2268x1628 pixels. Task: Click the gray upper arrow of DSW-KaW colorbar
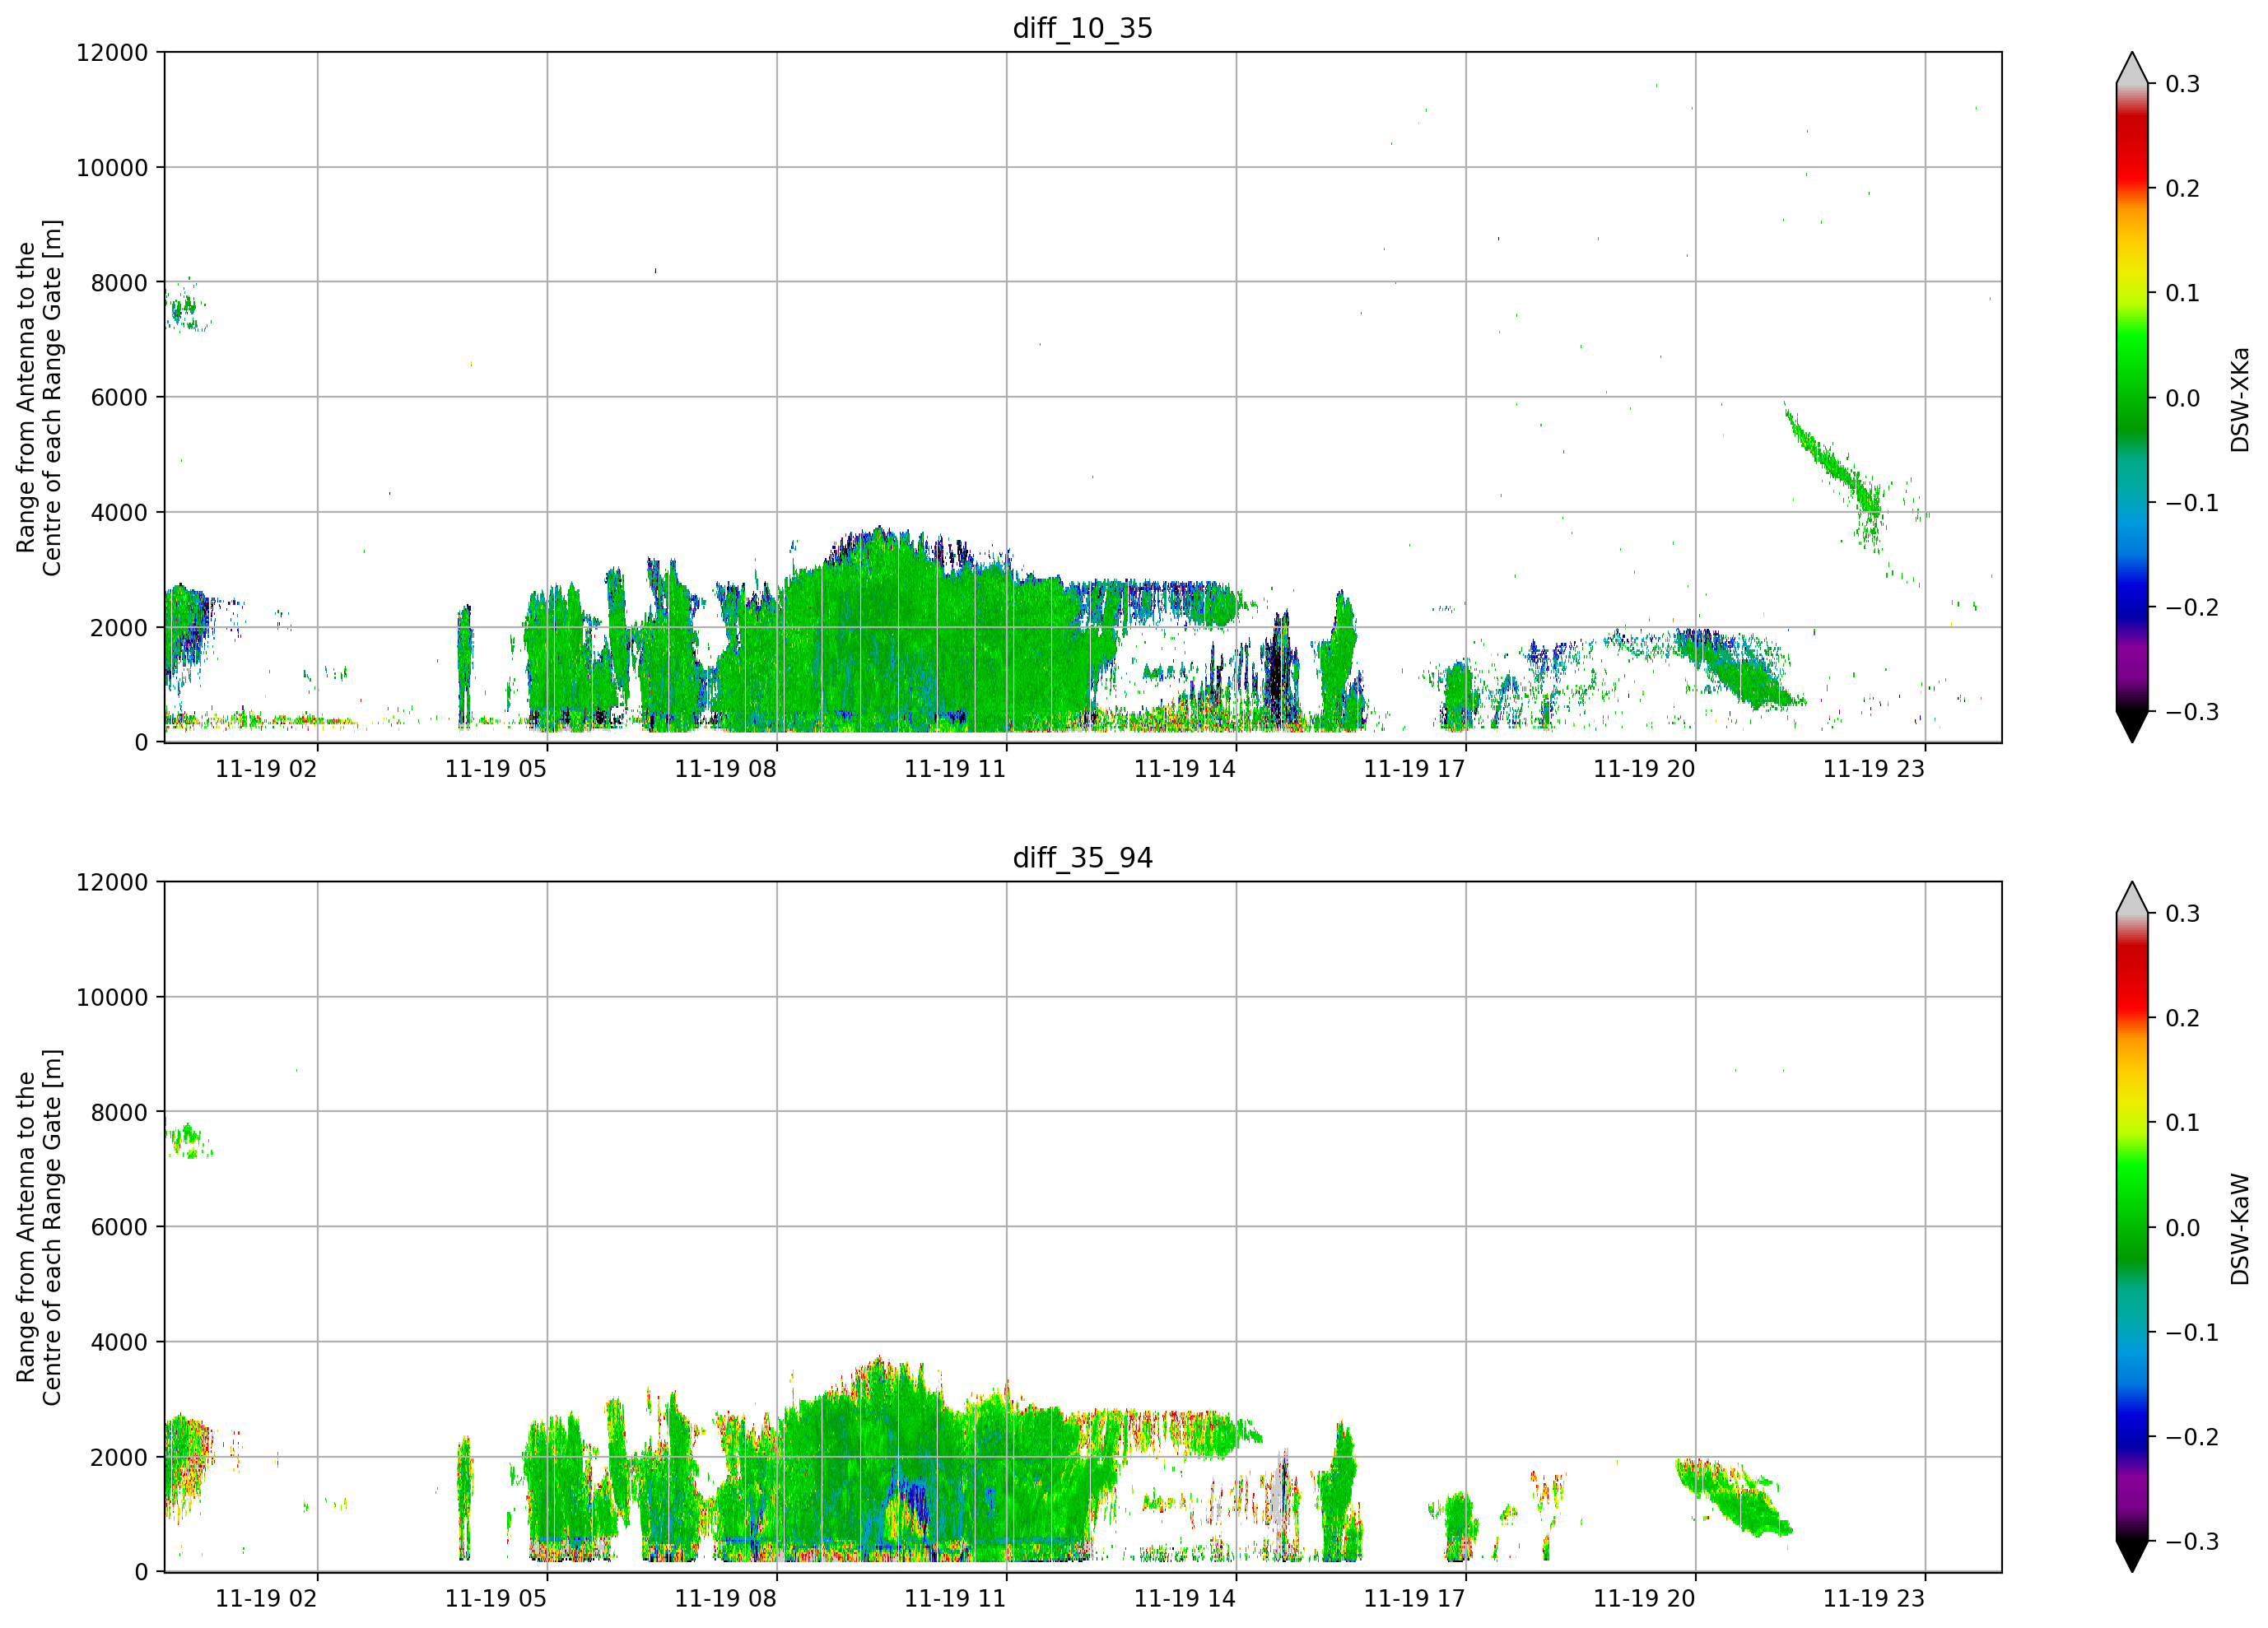(2132, 898)
